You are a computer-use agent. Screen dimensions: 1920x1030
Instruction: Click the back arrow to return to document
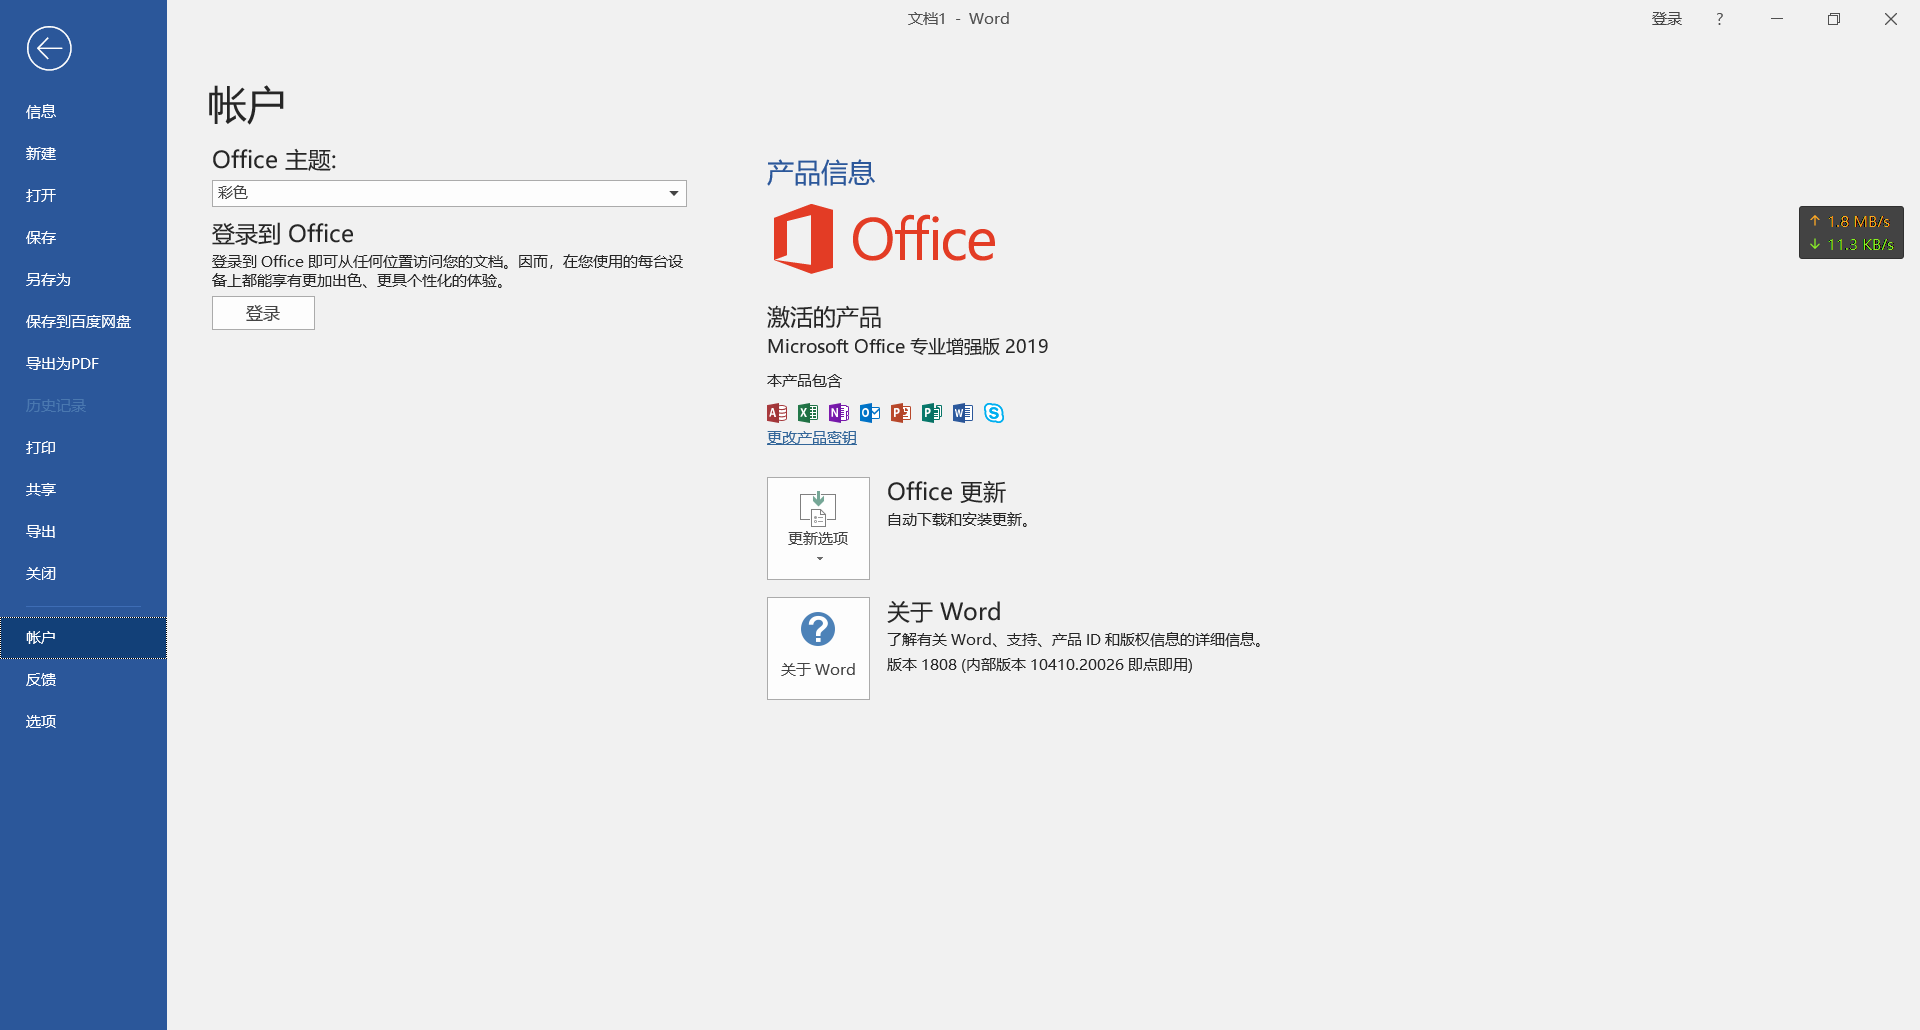tap(49, 48)
